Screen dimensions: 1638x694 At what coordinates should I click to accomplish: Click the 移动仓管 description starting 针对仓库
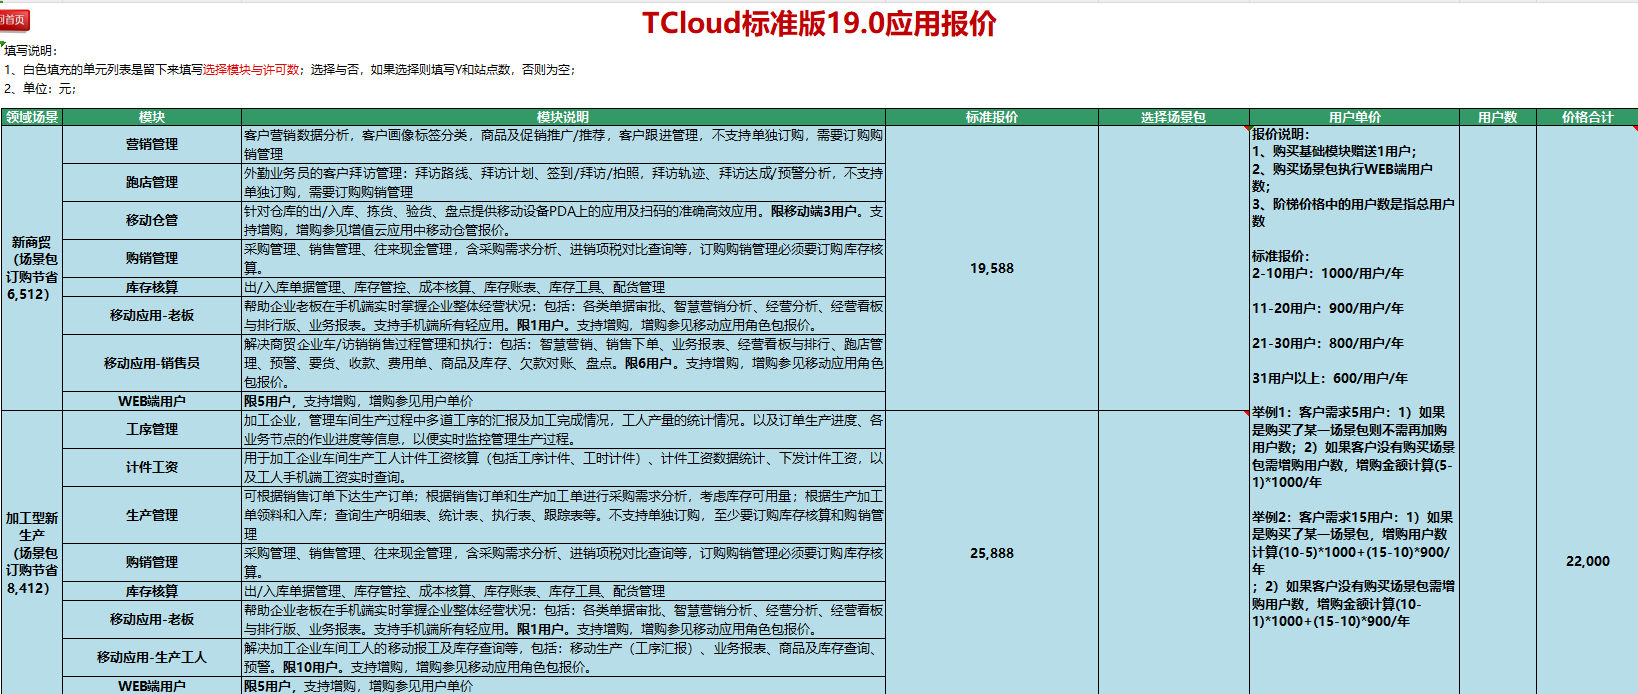click(x=563, y=220)
